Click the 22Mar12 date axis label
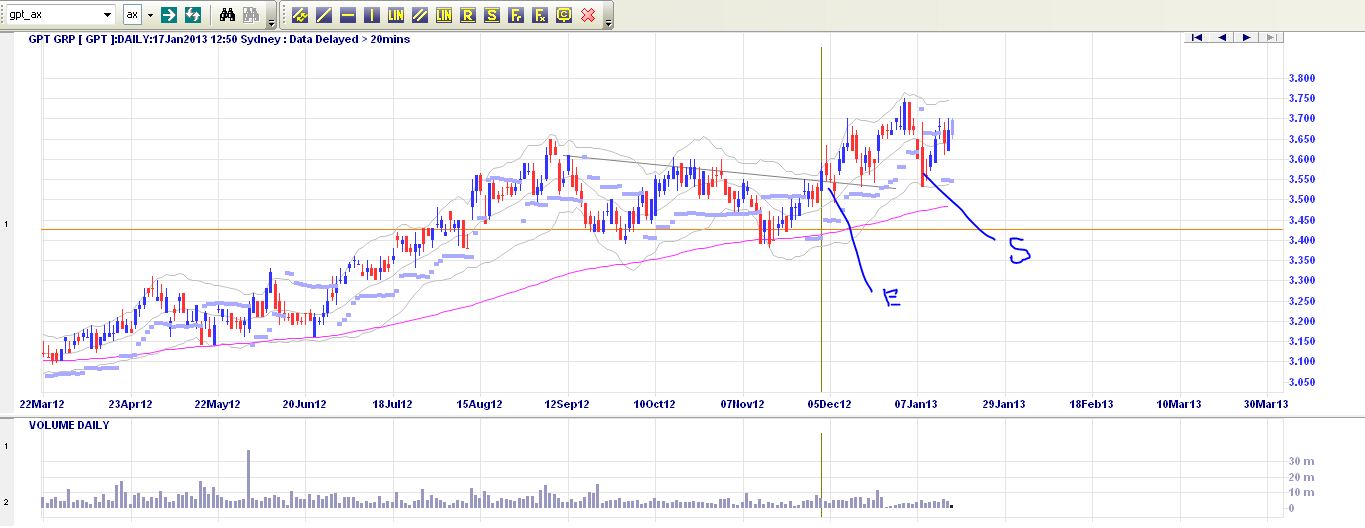Viewport: 1365px width, 528px height. tap(42, 405)
